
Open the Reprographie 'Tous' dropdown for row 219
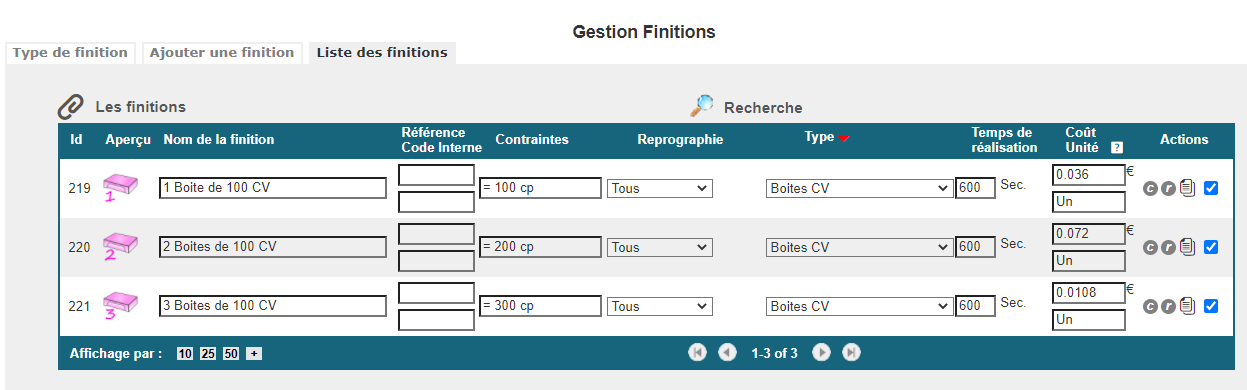click(660, 188)
